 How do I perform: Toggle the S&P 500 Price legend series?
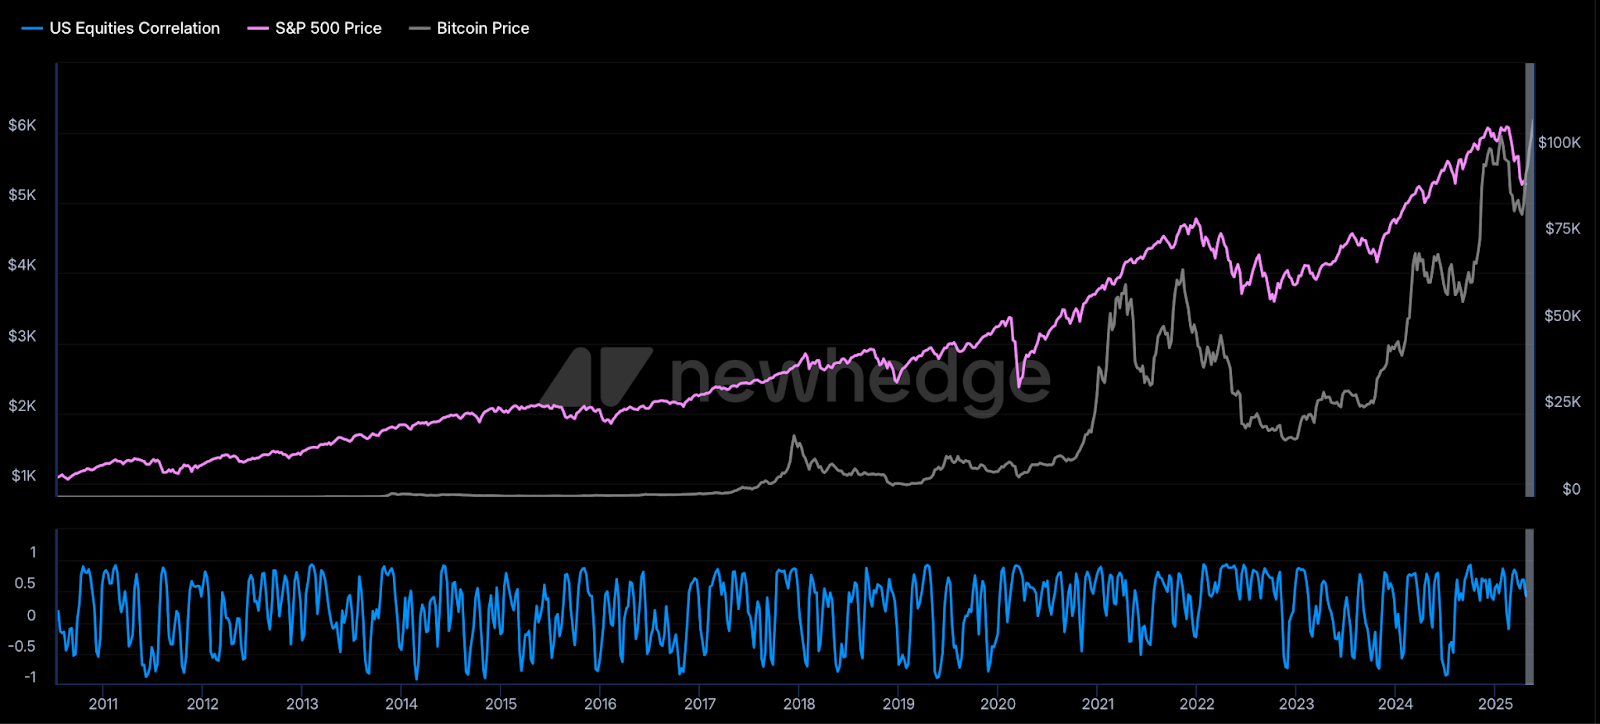(x=315, y=28)
